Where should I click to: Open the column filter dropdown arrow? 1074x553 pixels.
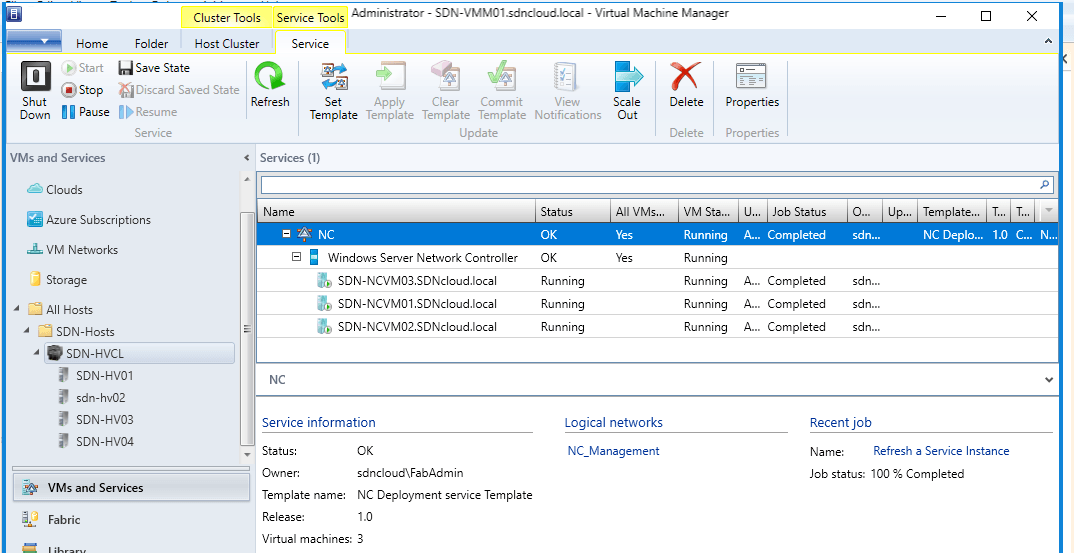pyautogui.click(x=1049, y=212)
